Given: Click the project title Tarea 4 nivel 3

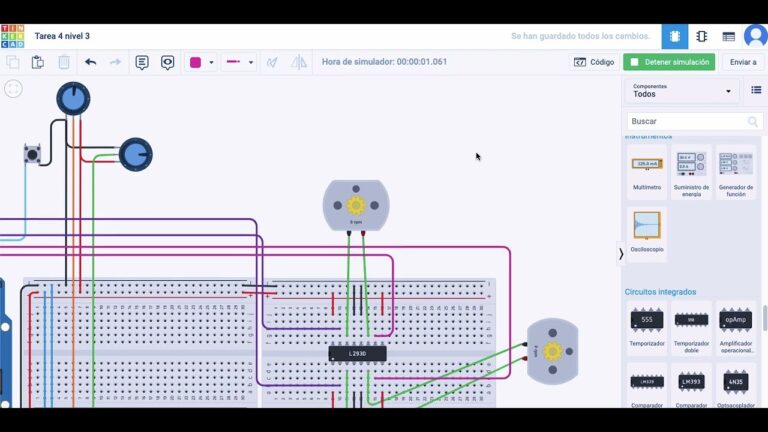Looking at the screenshot, I should [x=62, y=36].
